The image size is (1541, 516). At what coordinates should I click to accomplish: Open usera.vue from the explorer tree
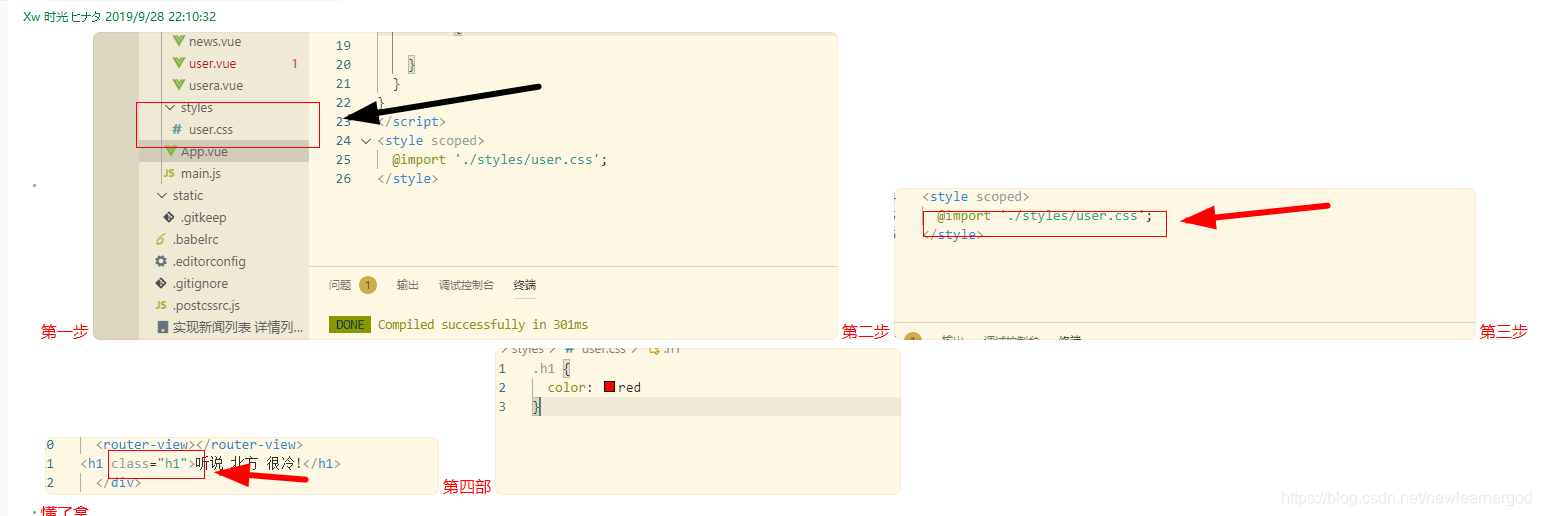[215, 86]
